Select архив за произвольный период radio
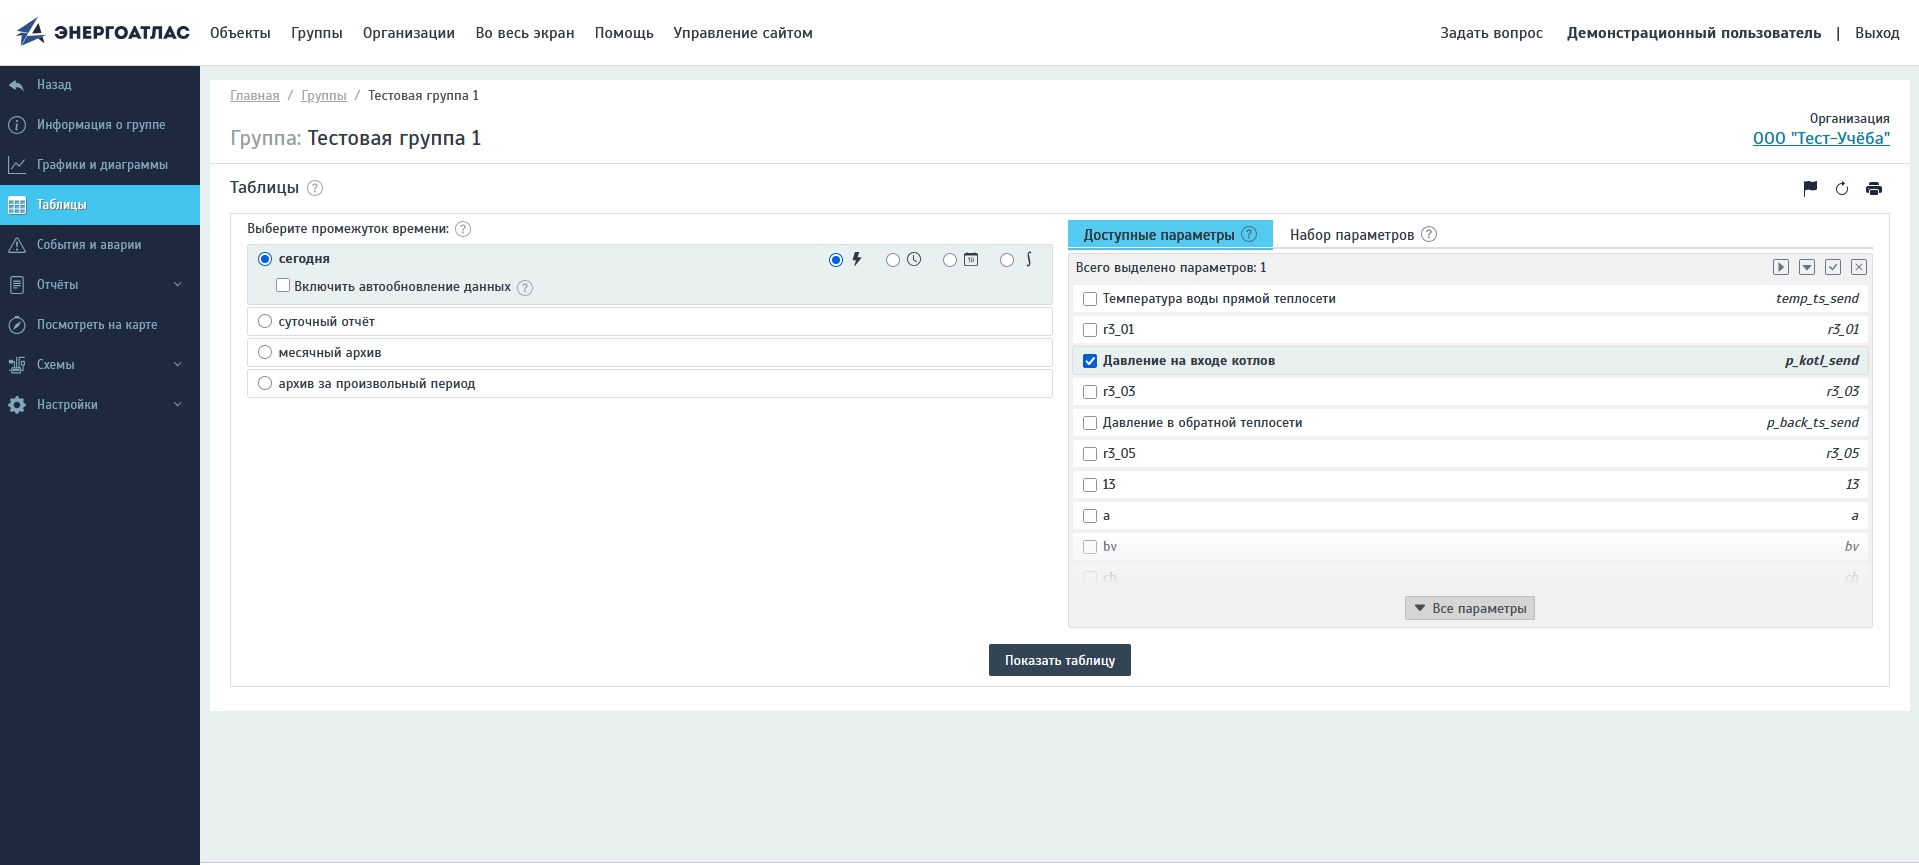The image size is (1919, 865). pos(265,383)
